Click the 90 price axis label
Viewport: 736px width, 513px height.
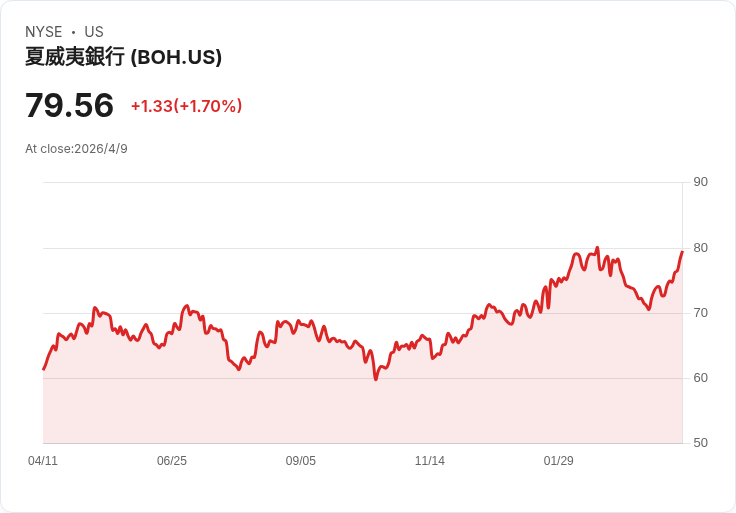tap(700, 182)
